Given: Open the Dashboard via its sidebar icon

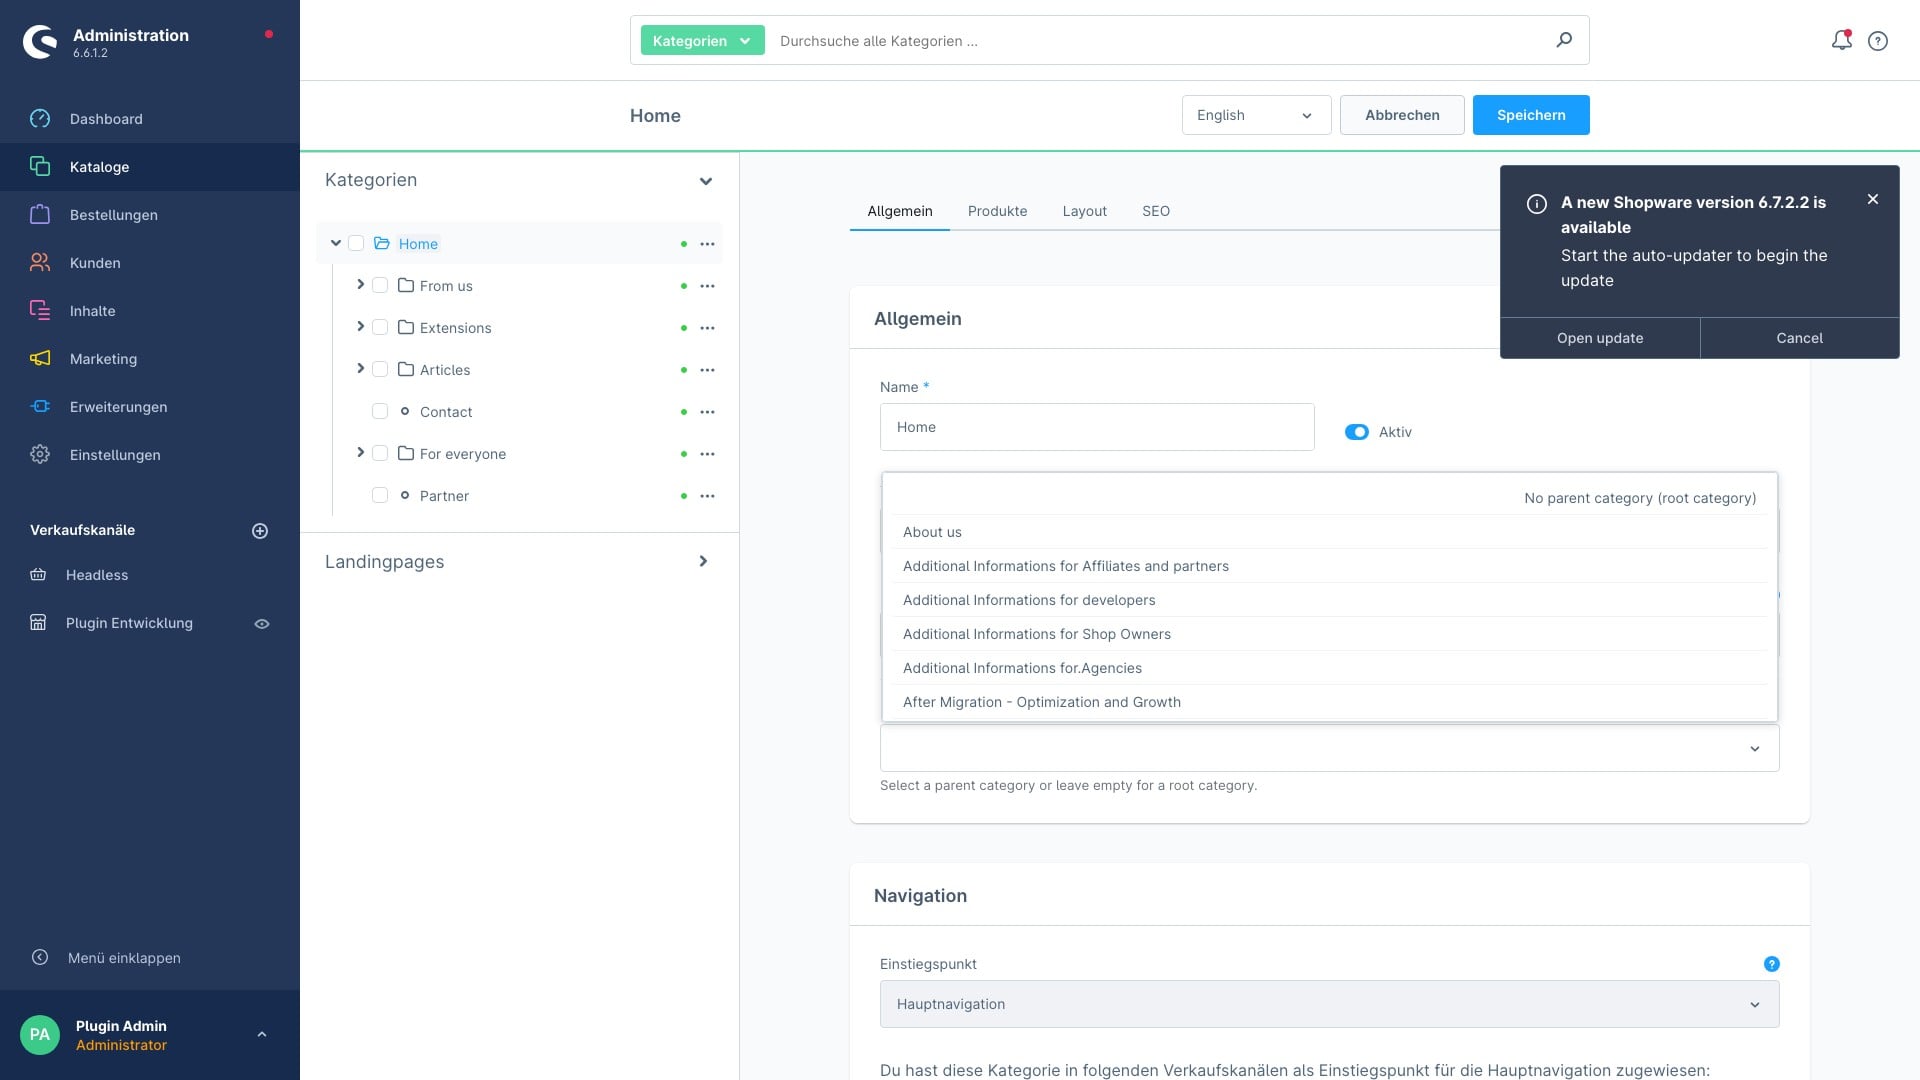Looking at the screenshot, I should pyautogui.click(x=40, y=119).
